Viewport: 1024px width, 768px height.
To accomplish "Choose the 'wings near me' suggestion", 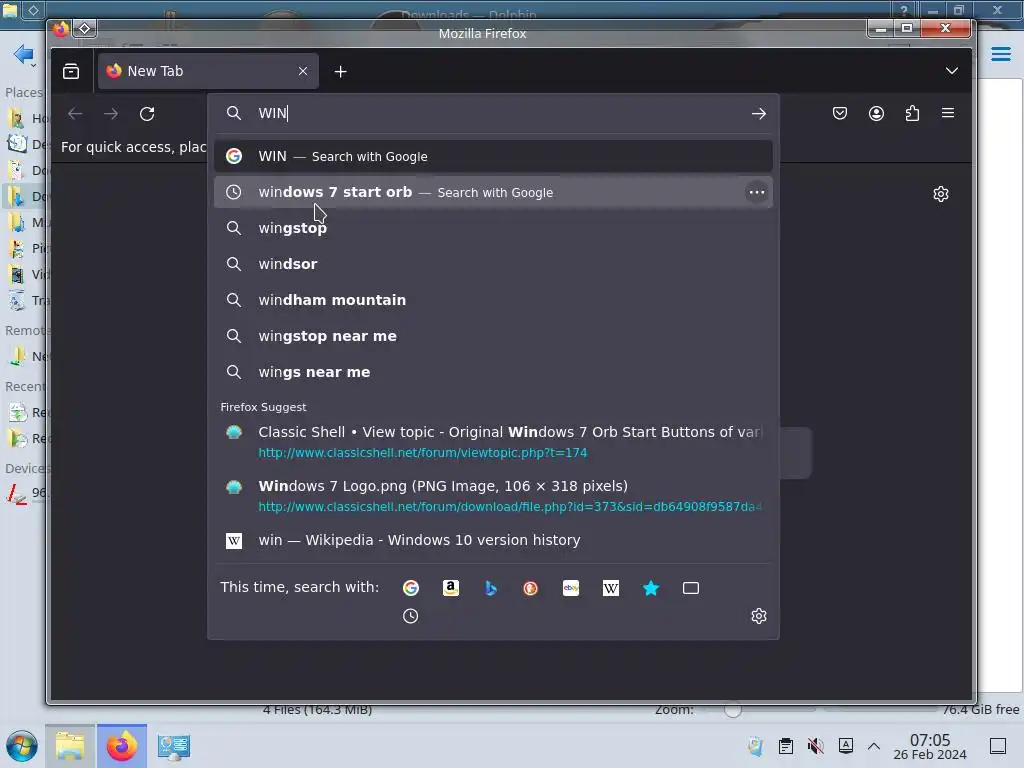I will [493, 372].
